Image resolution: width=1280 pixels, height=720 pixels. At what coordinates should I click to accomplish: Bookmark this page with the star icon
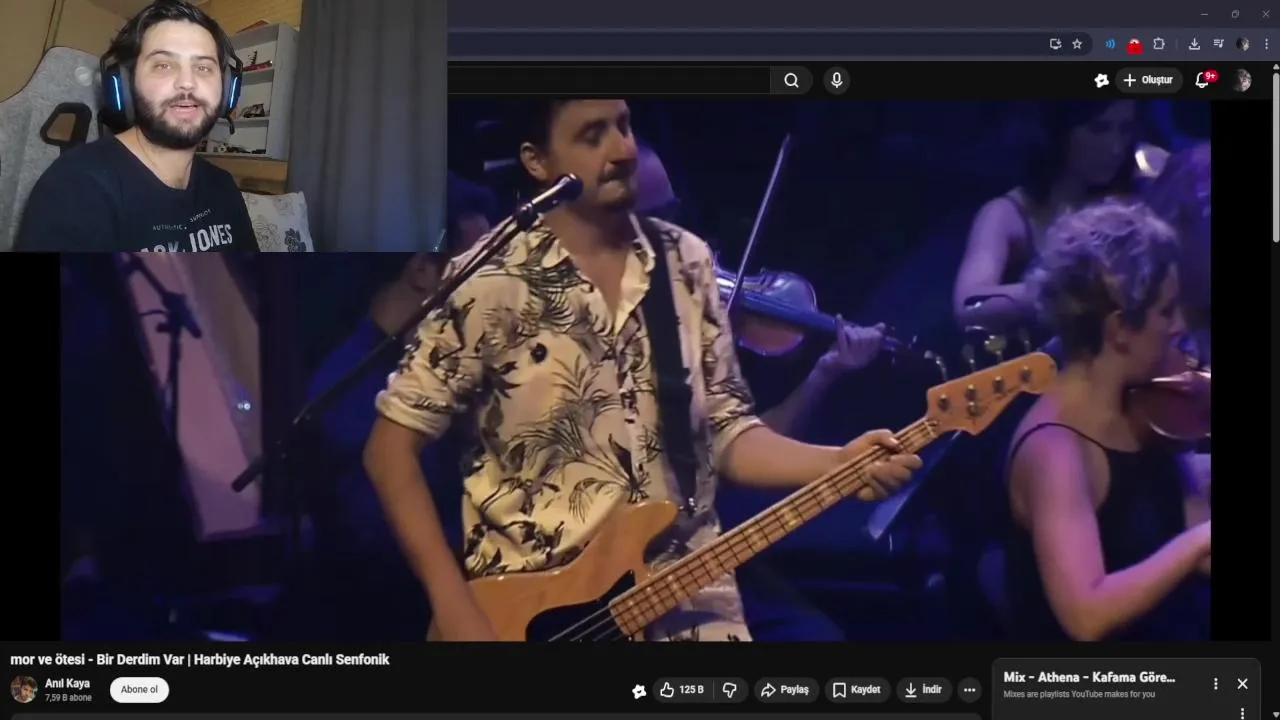(x=1077, y=44)
